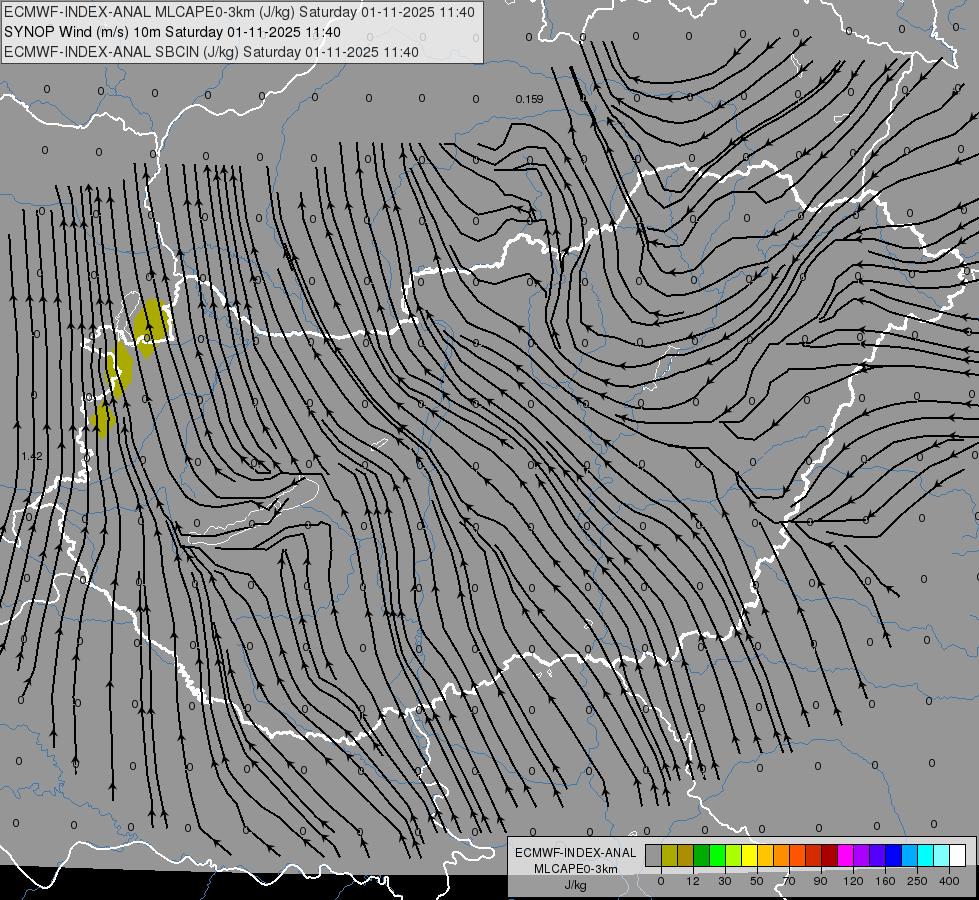Click the legend tick label 12

point(693,880)
